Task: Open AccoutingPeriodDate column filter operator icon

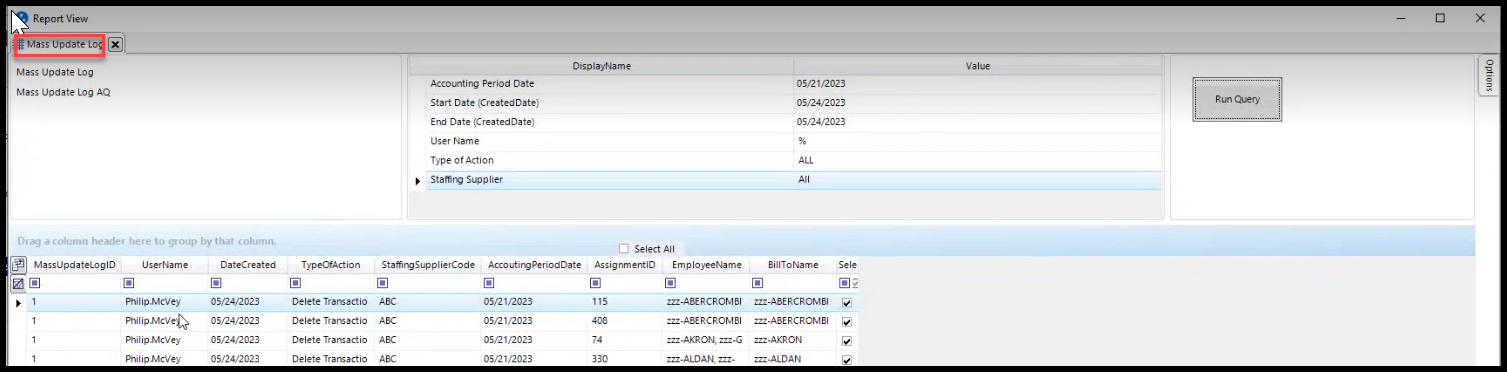Action: pos(489,284)
